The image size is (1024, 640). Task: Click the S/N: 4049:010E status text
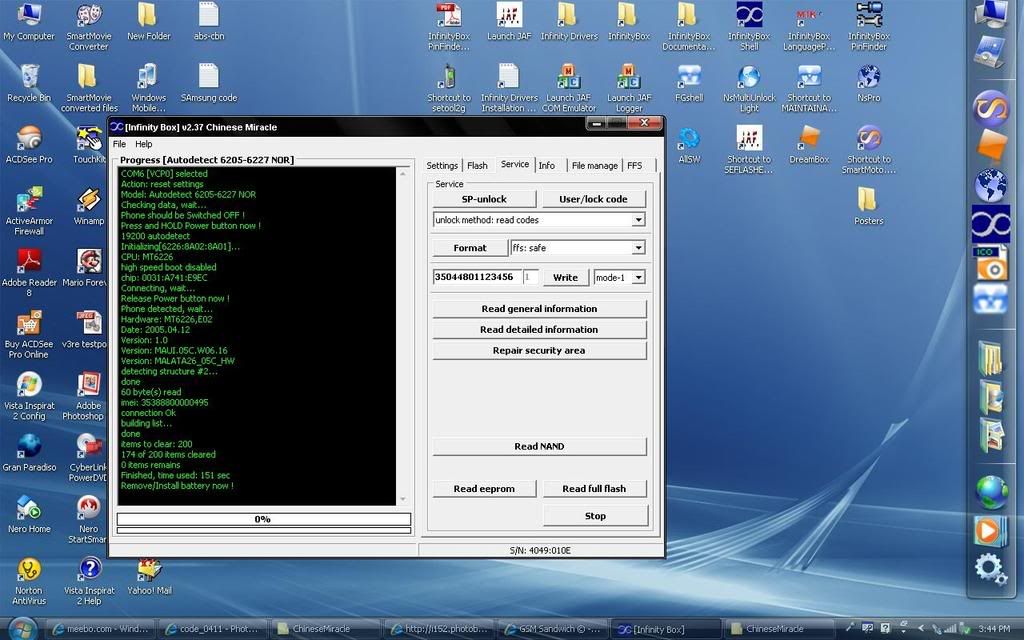click(x=540, y=551)
